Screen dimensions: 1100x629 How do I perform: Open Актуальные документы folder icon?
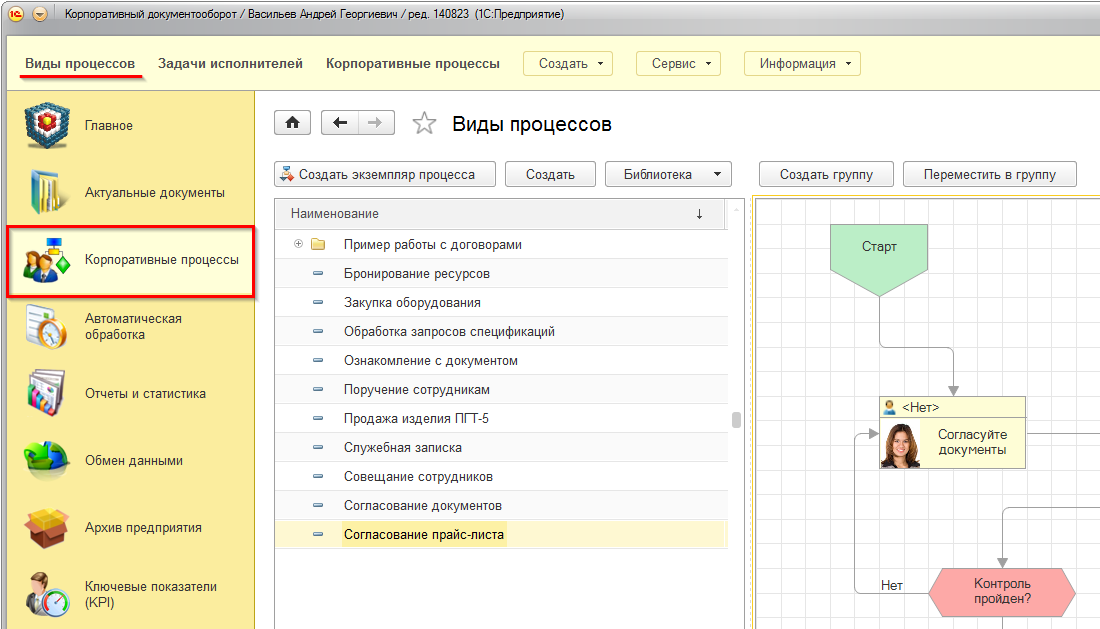point(46,193)
